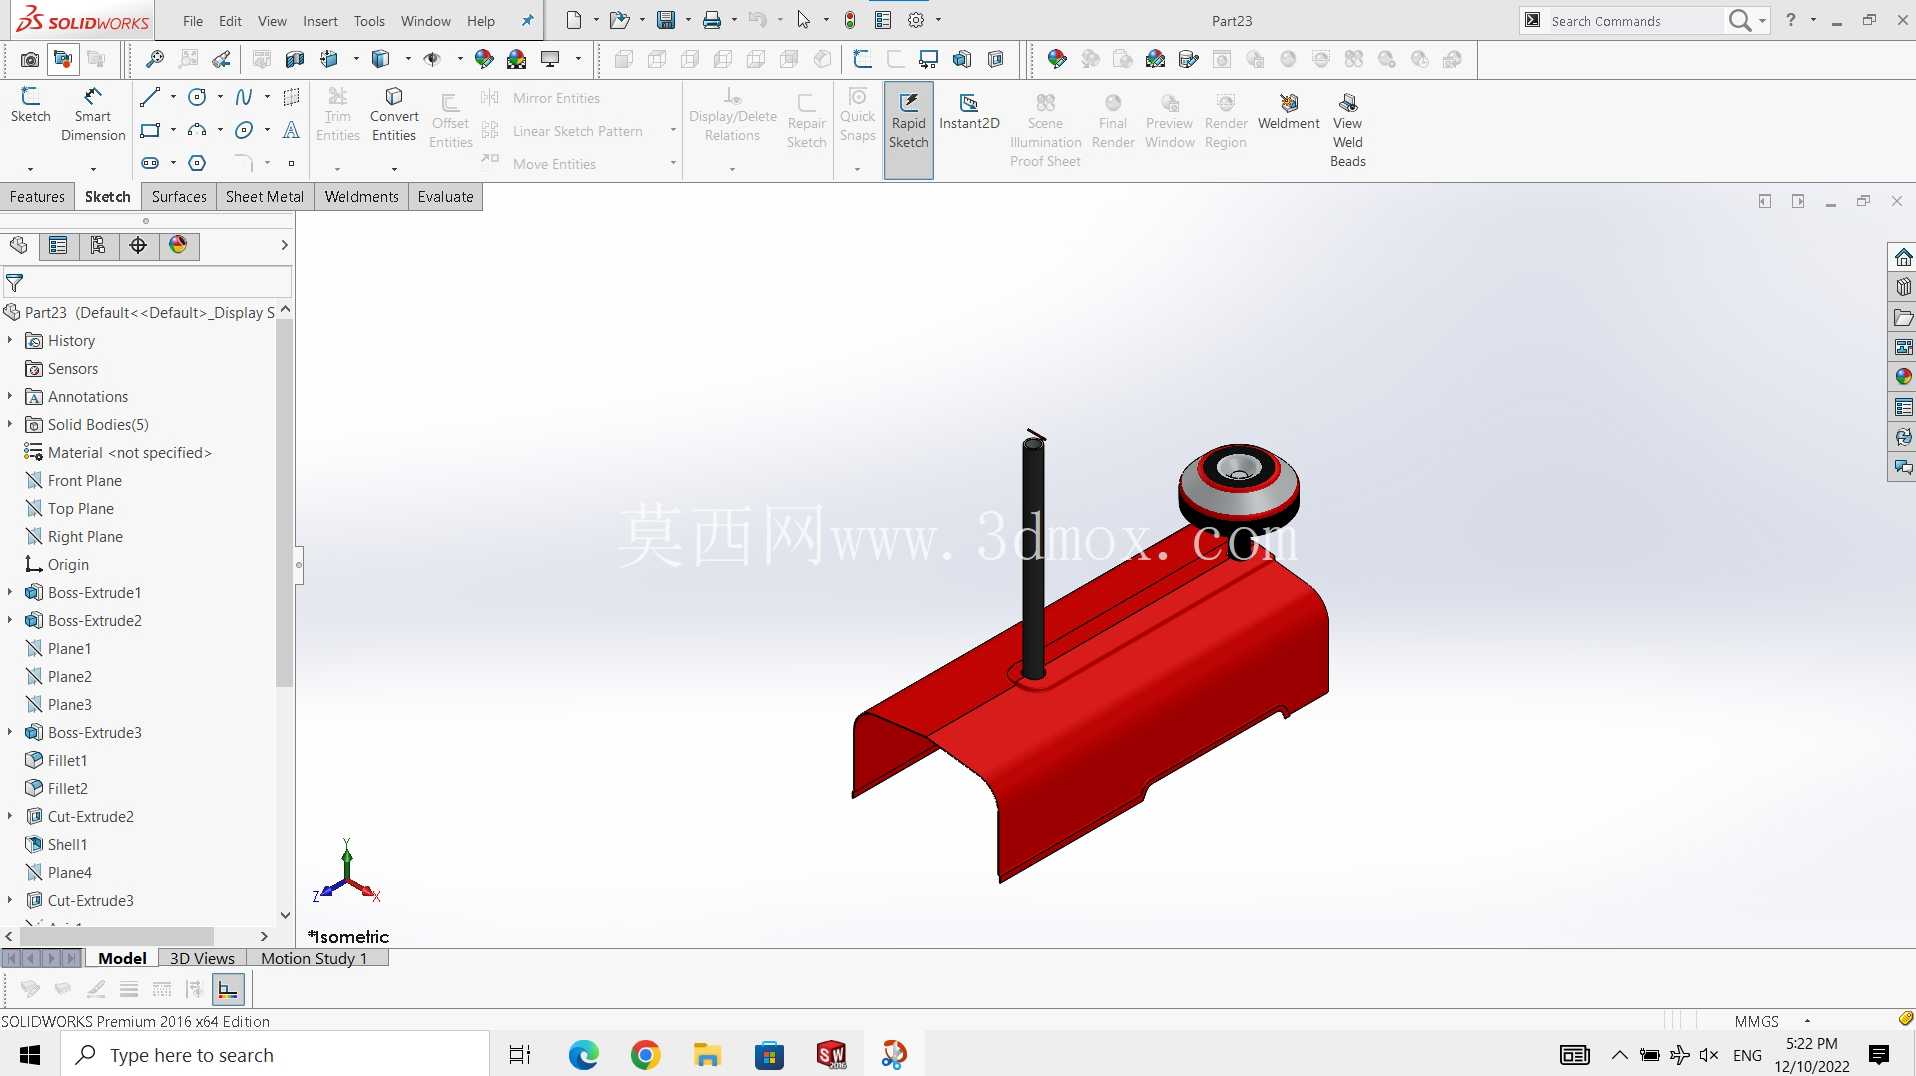Open Line tool dropdown arrow

(x=173, y=97)
